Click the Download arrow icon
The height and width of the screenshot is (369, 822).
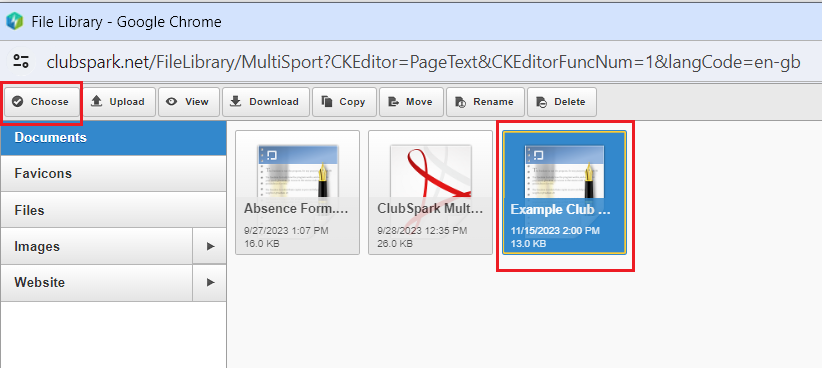[x=236, y=101]
